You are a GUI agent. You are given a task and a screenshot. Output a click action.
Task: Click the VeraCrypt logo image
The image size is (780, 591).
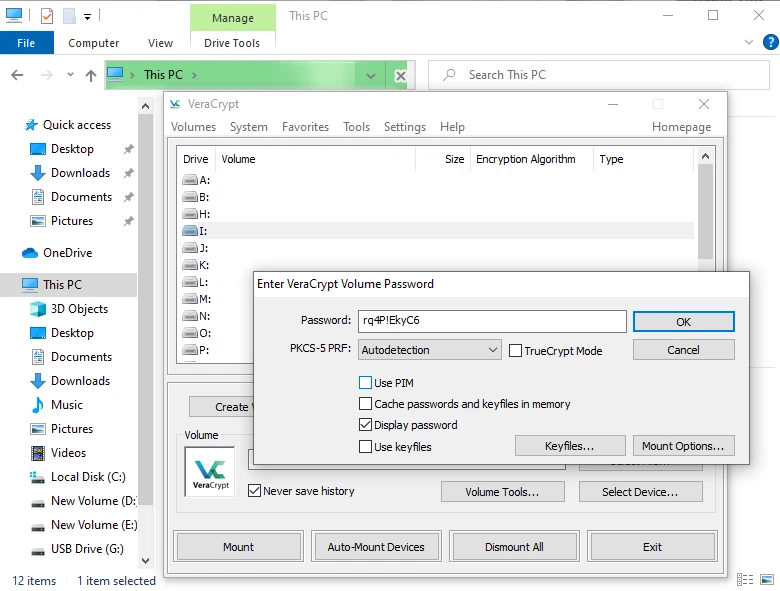[210, 472]
